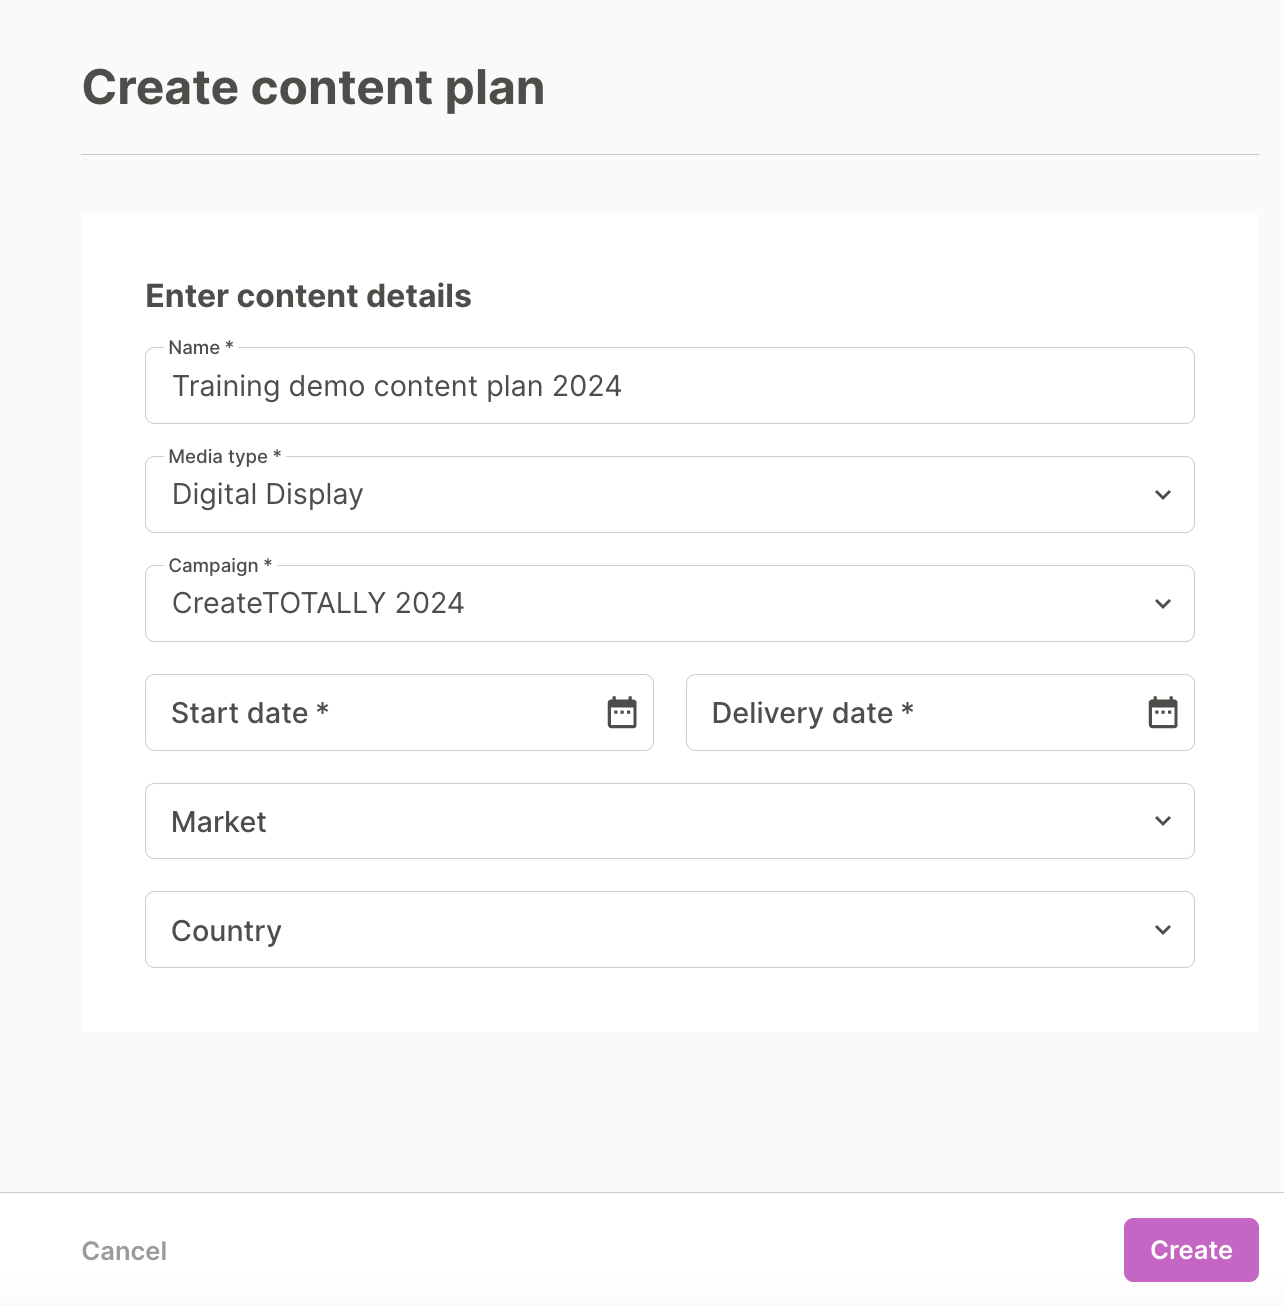The image size is (1284, 1306).
Task: Click the Market placeholder text
Action: (219, 822)
